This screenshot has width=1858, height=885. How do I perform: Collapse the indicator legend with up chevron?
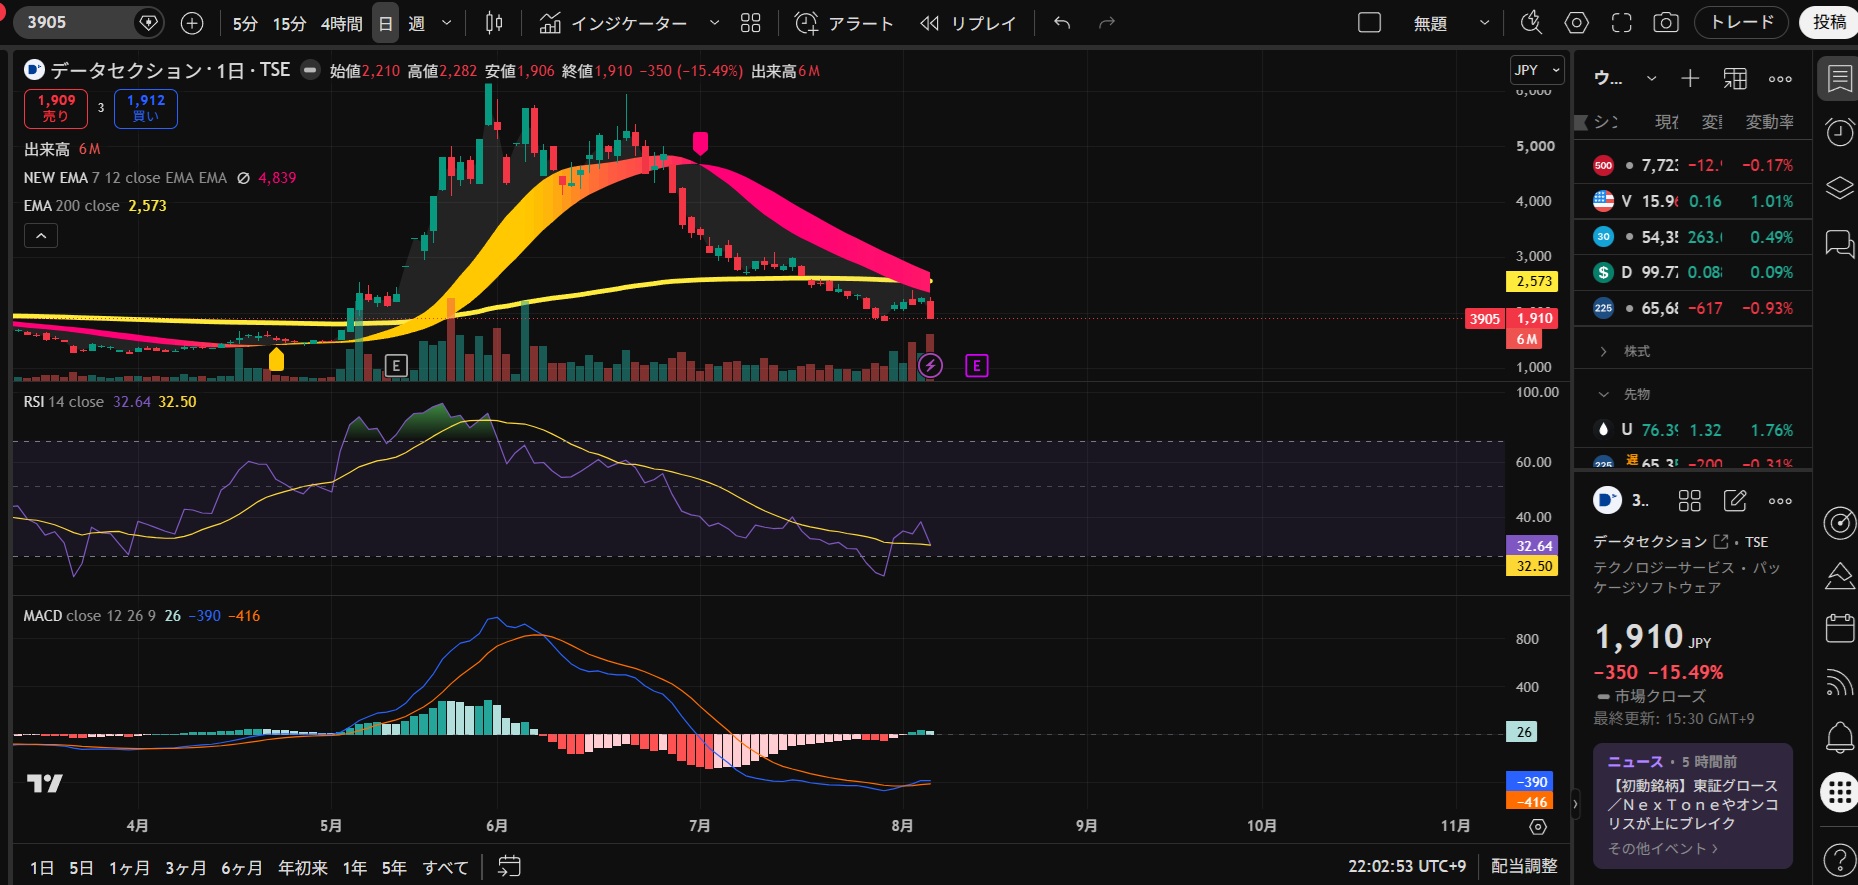point(41,236)
